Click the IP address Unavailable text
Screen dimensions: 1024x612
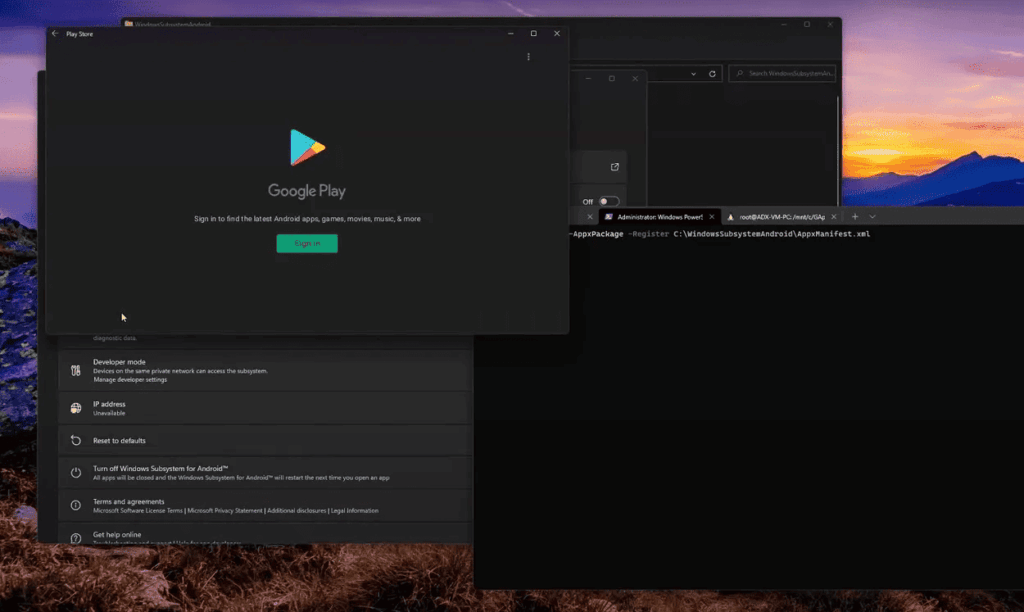(x=109, y=413)
